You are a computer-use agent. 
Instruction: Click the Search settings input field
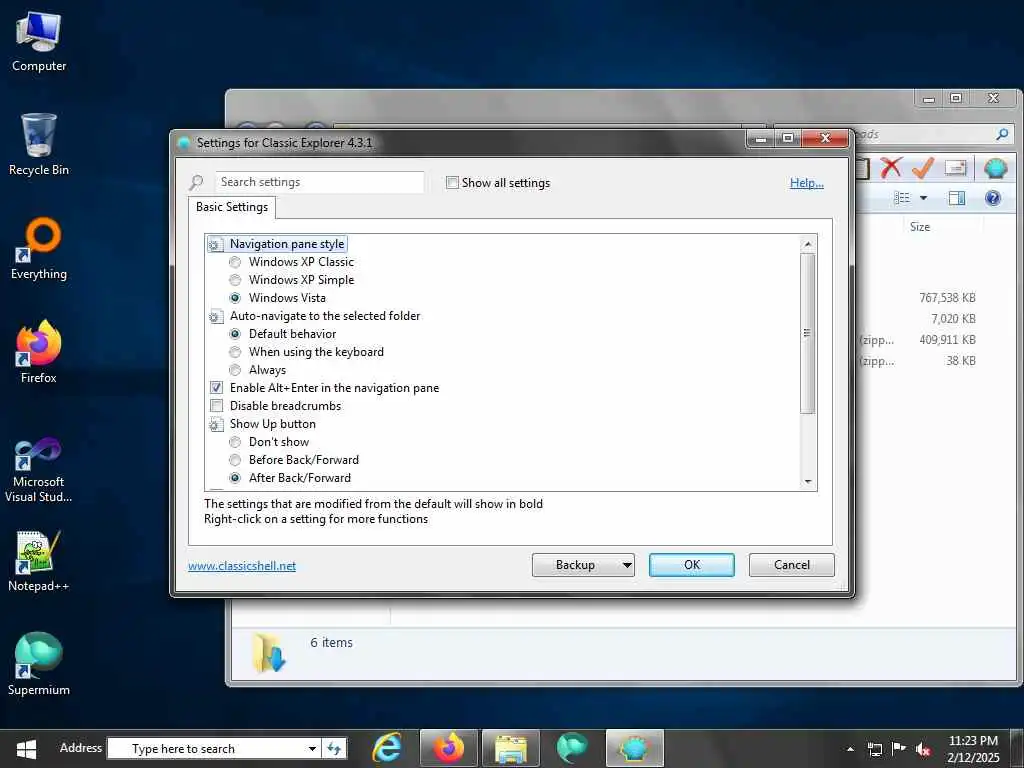click(319, 182)
